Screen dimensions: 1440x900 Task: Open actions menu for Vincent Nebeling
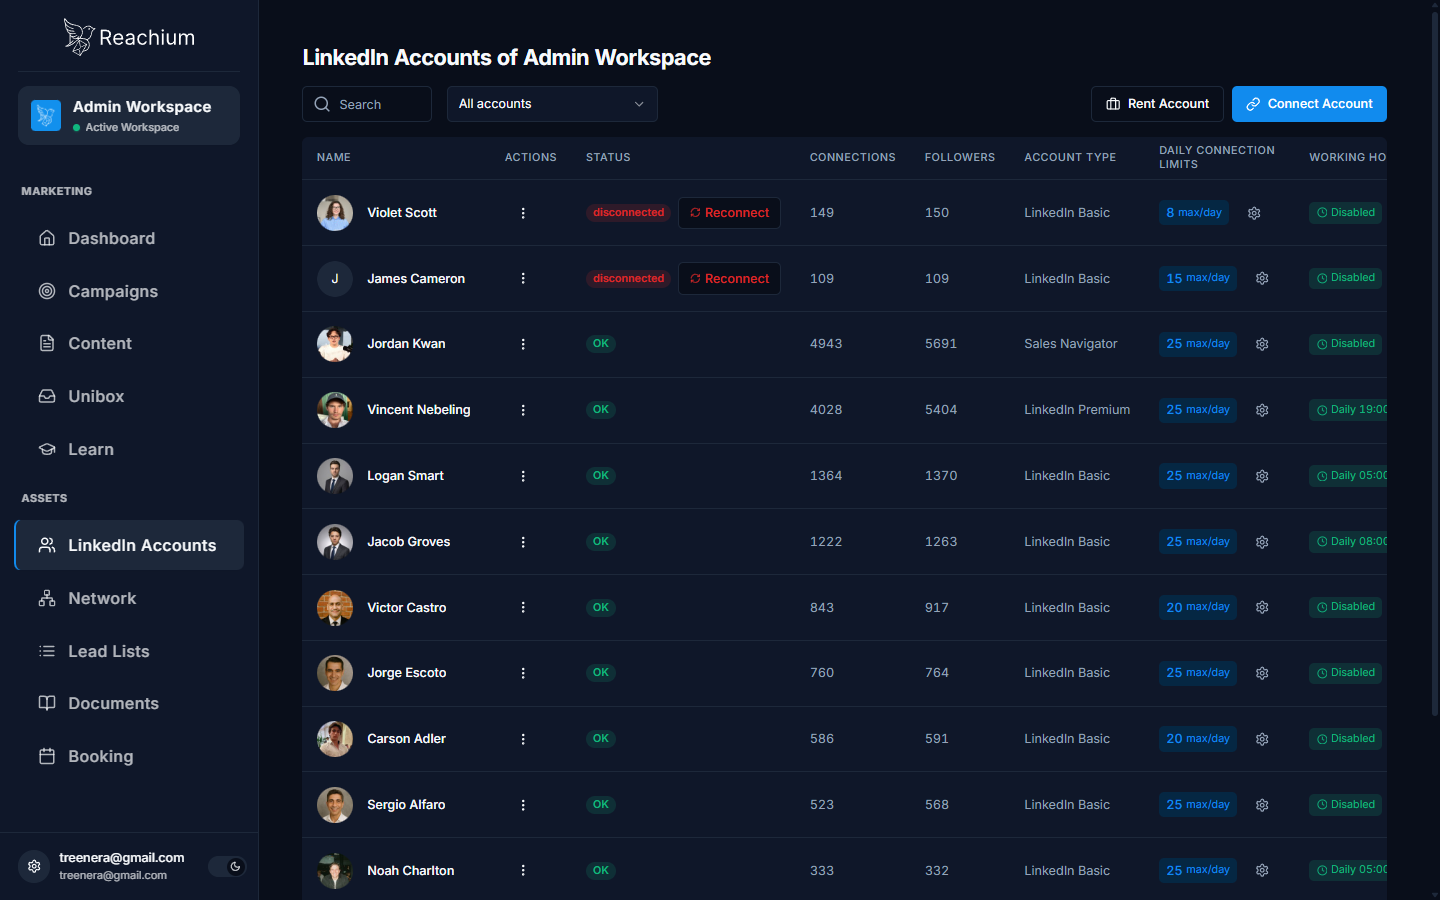click(523, 410)
